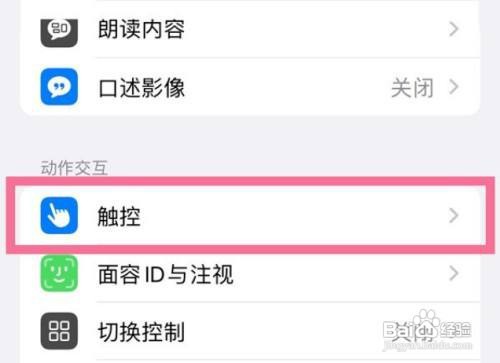Click the 切换控制 text label
Image resolution: width=500 pixels, height=363 pixels.
point(141,332)
